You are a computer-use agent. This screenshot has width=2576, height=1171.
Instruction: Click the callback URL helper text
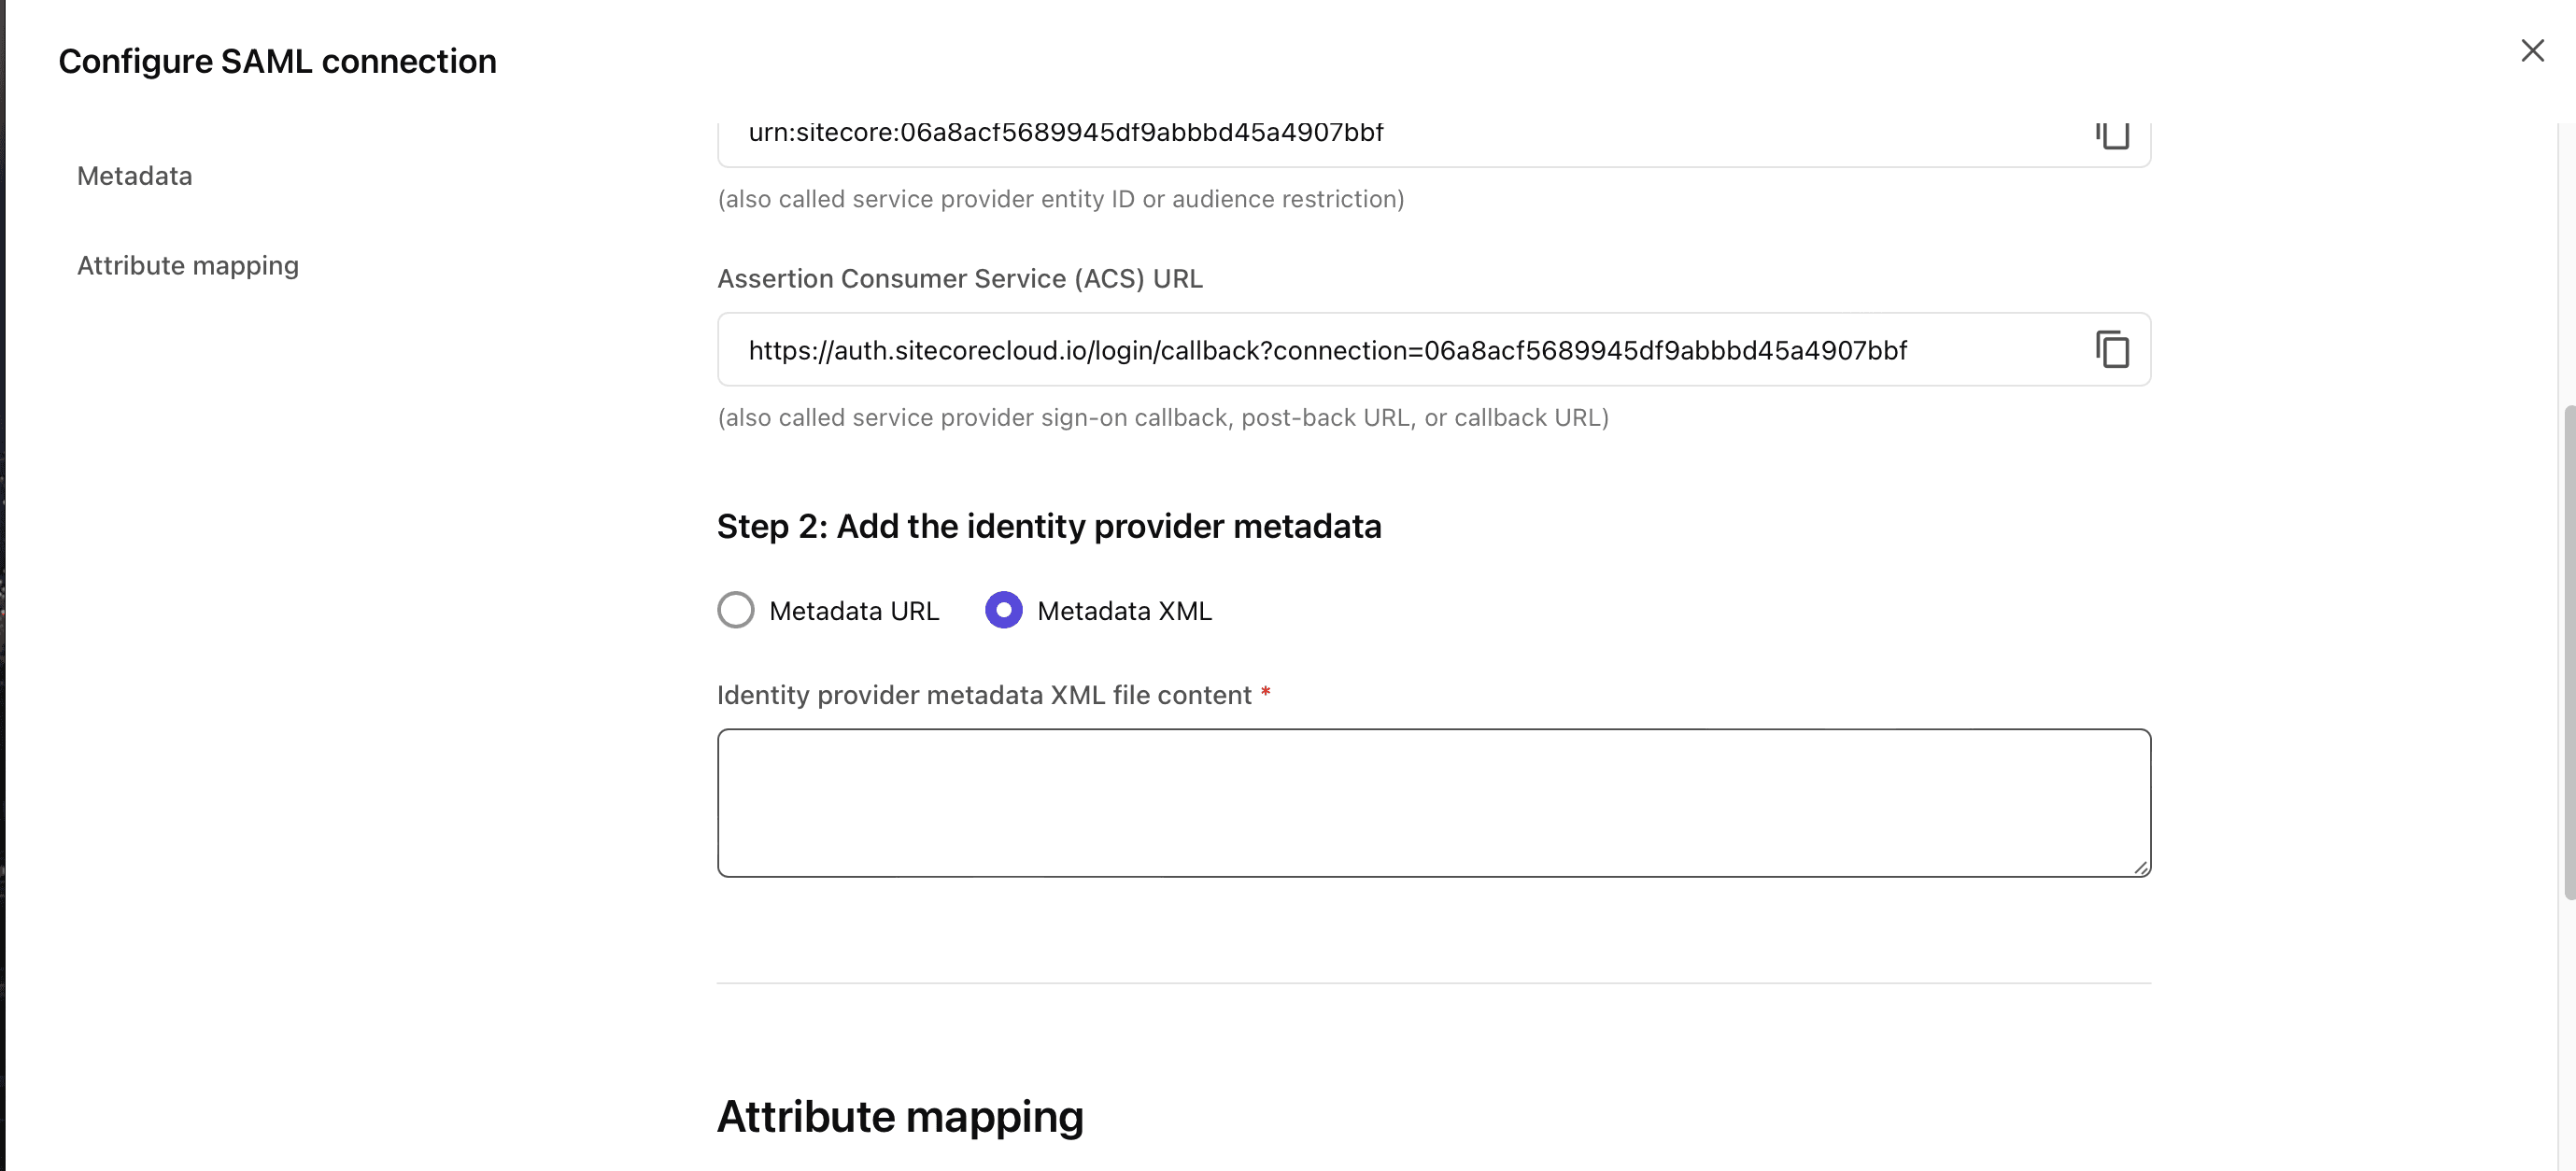[1163, 418]
